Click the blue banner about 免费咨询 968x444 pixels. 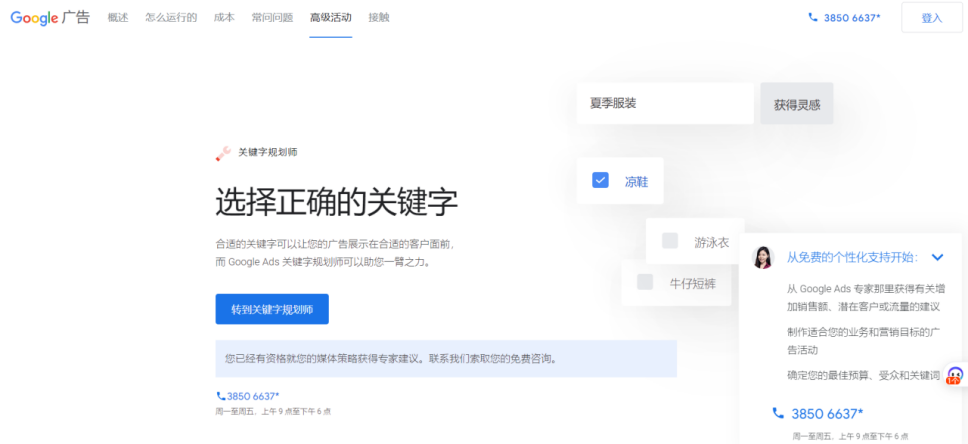click(x=446, y=359)
